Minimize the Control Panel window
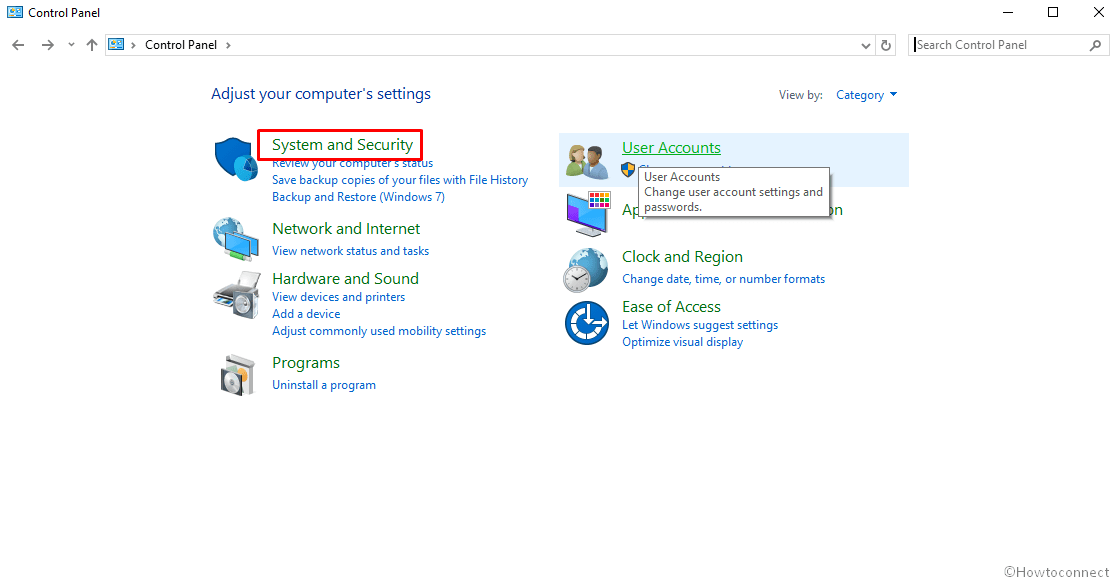This screenshot has height=586, width=1119. (1008, 12)
